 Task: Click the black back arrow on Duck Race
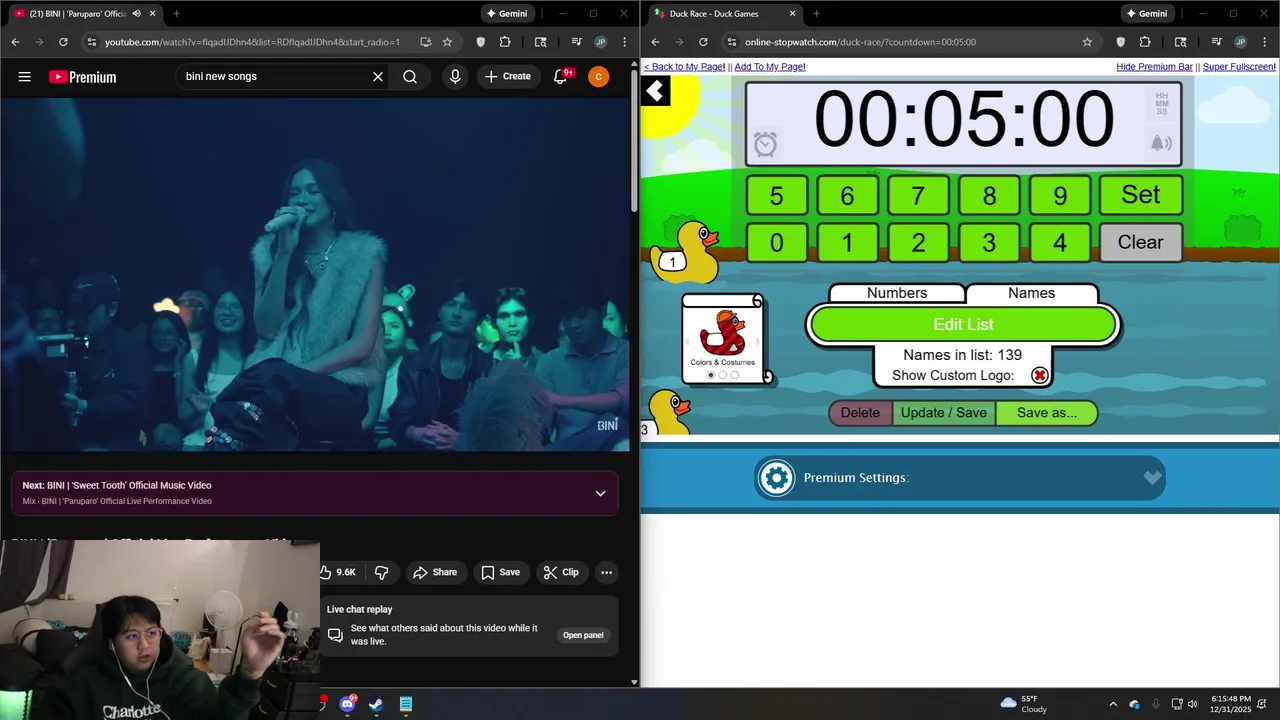655,92
